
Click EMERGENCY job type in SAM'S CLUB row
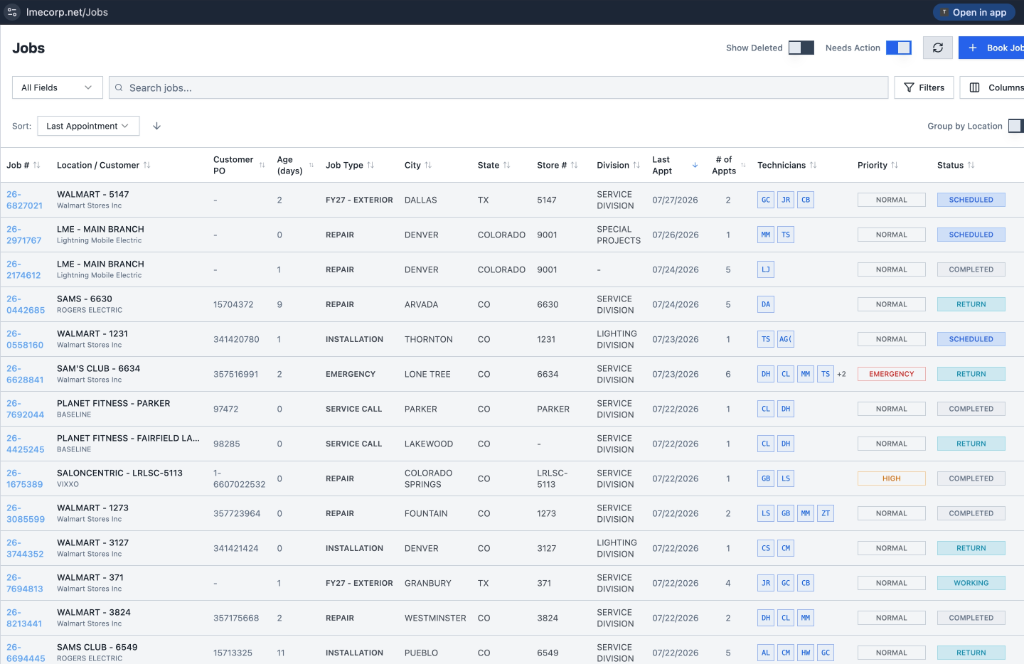tap(351, 374)
